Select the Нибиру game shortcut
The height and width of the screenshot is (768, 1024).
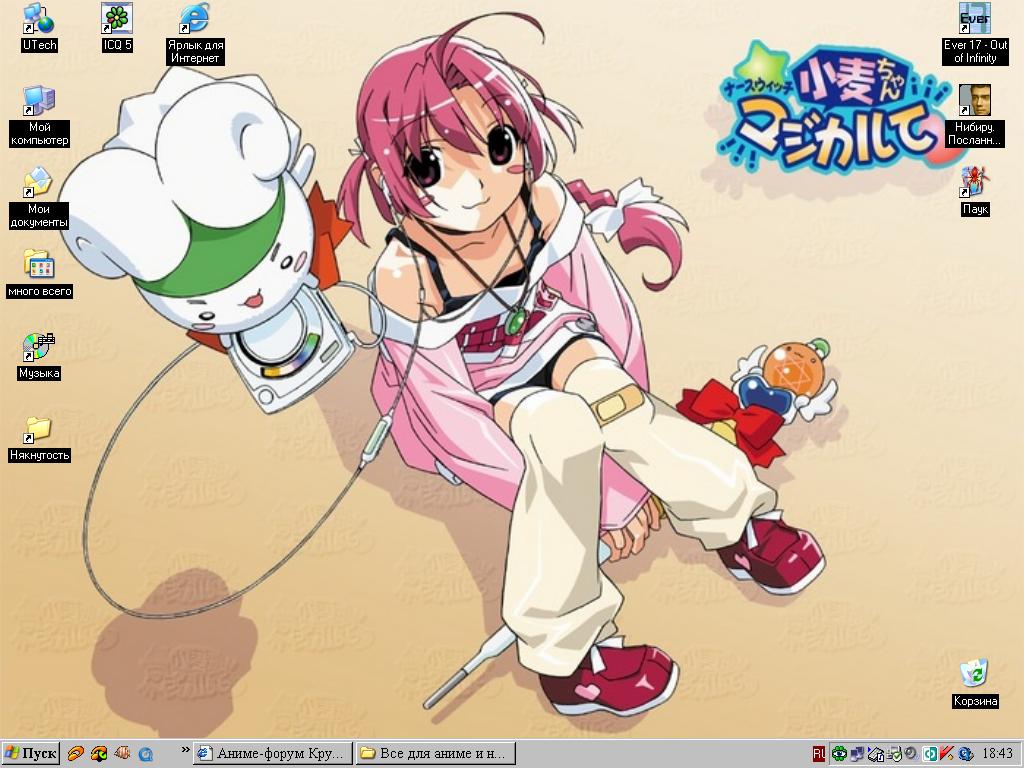click(975, 116)
